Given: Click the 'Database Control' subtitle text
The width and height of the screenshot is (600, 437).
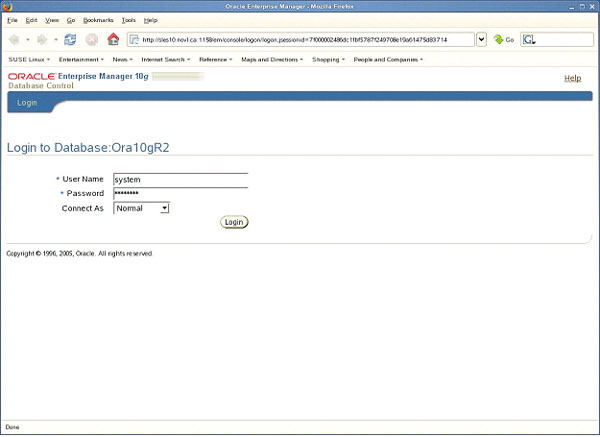Looking at the screenshot, I should (x=41, y=86).
